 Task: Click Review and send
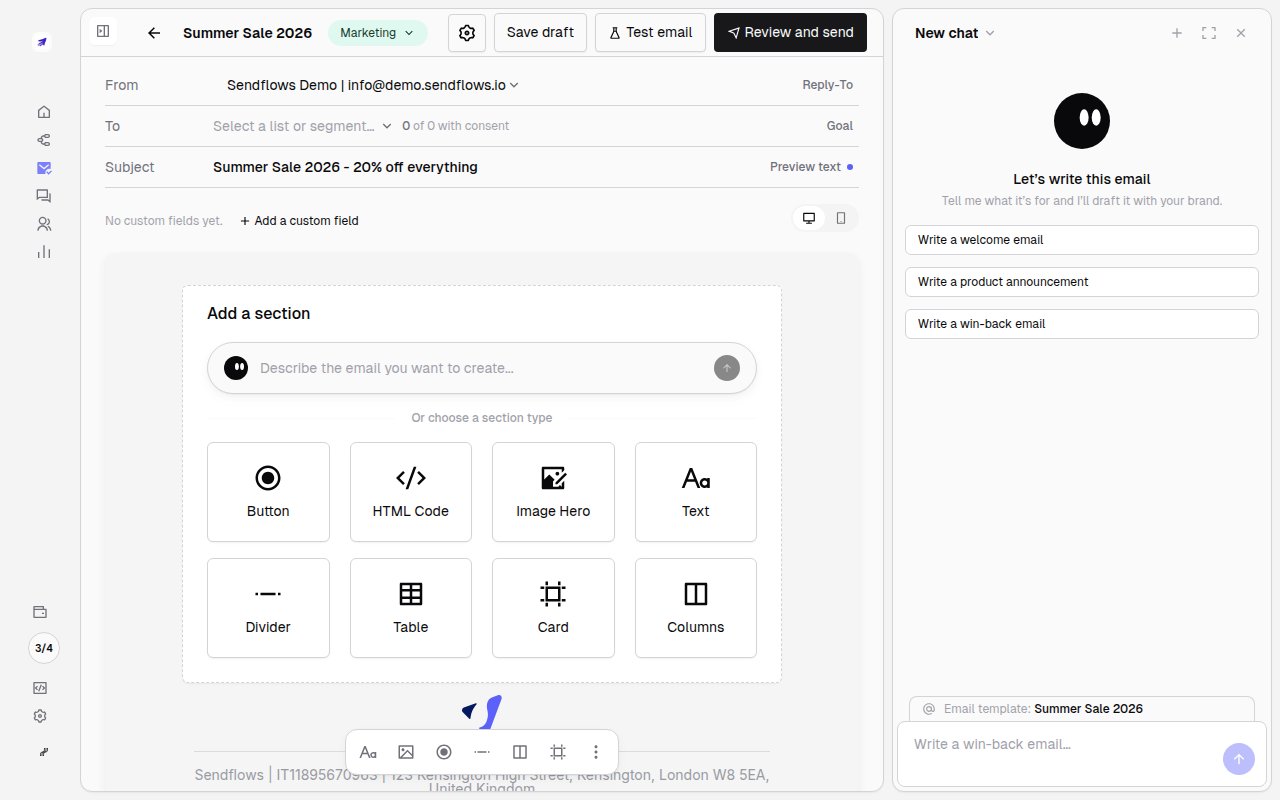790,32
